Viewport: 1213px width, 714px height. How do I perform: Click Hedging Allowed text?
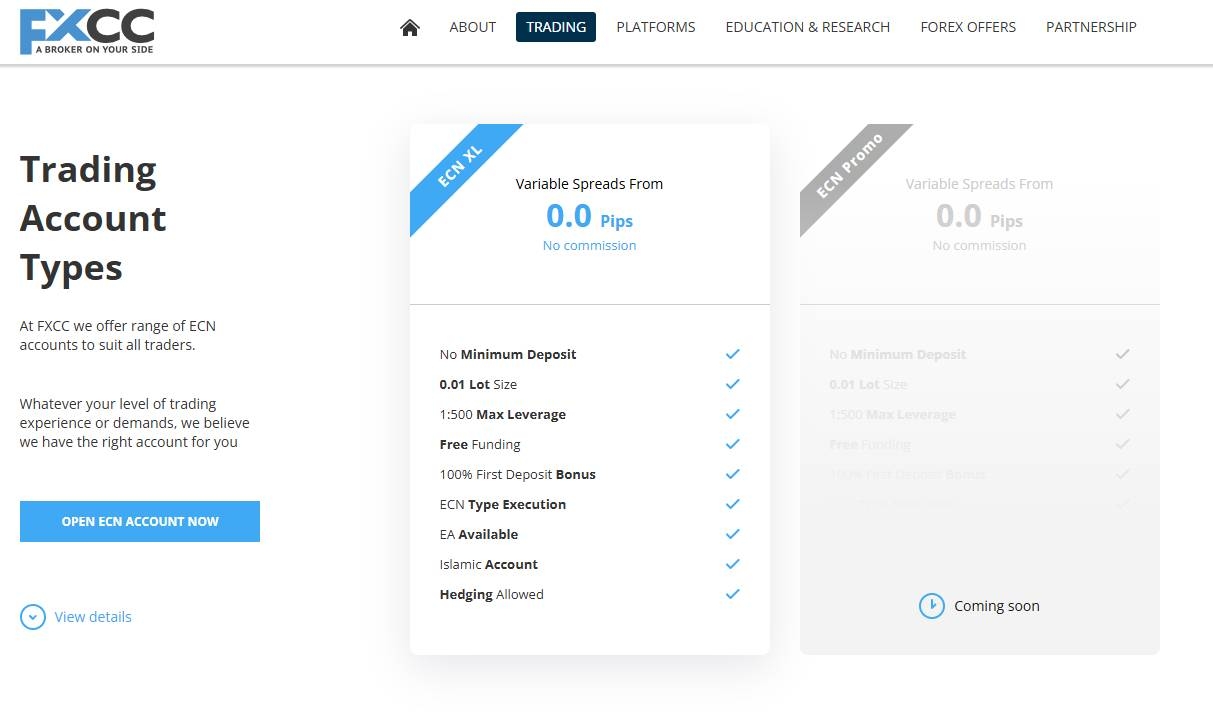point(492,594)
